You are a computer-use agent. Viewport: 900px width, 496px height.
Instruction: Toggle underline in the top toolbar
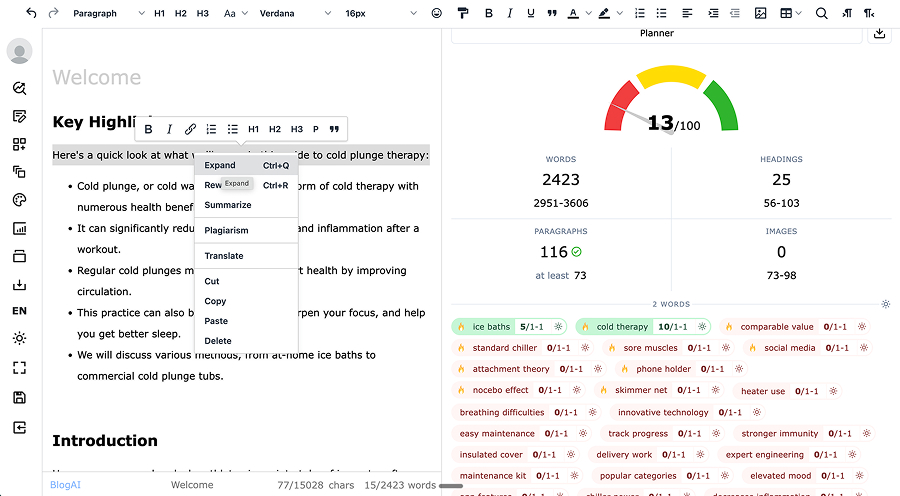(x=530, y=13)
